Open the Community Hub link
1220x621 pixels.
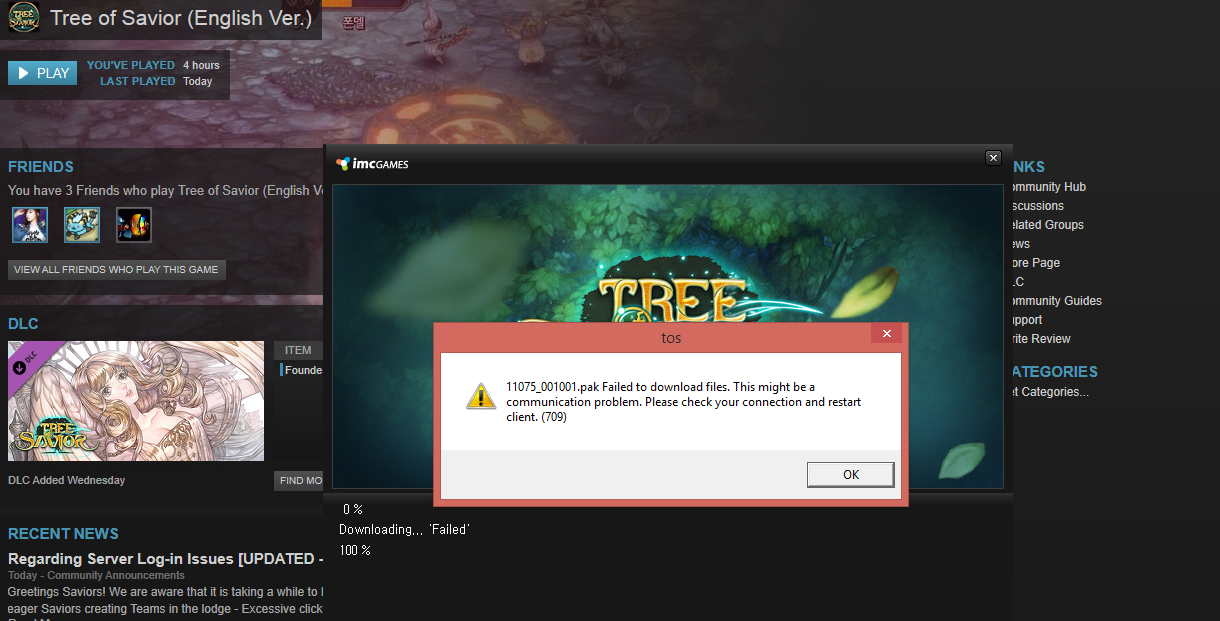coord(1048,187)
